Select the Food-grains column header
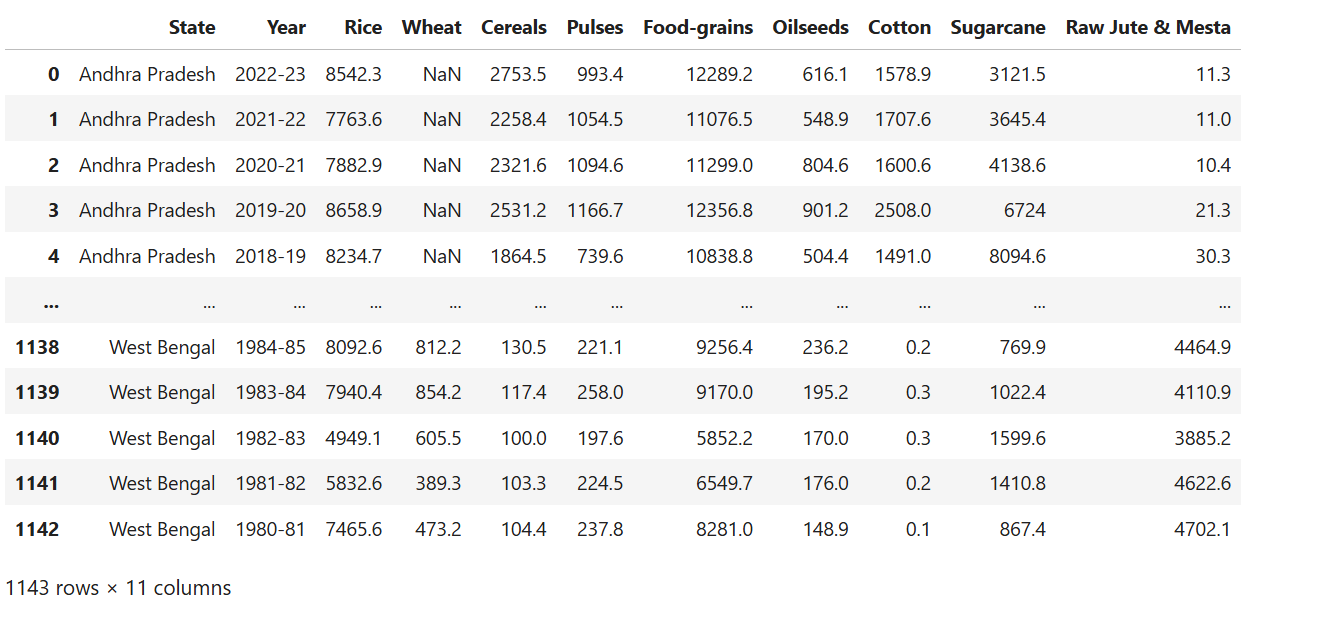The width and height of the screenshot is (1330, 621). pos(698,28)
